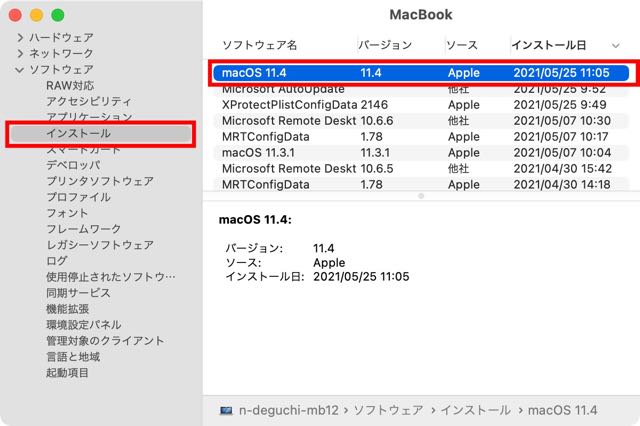Viewport: 640px width, 426px height.
Task: Expand the ハードウェア category
Action: [20, 38]
